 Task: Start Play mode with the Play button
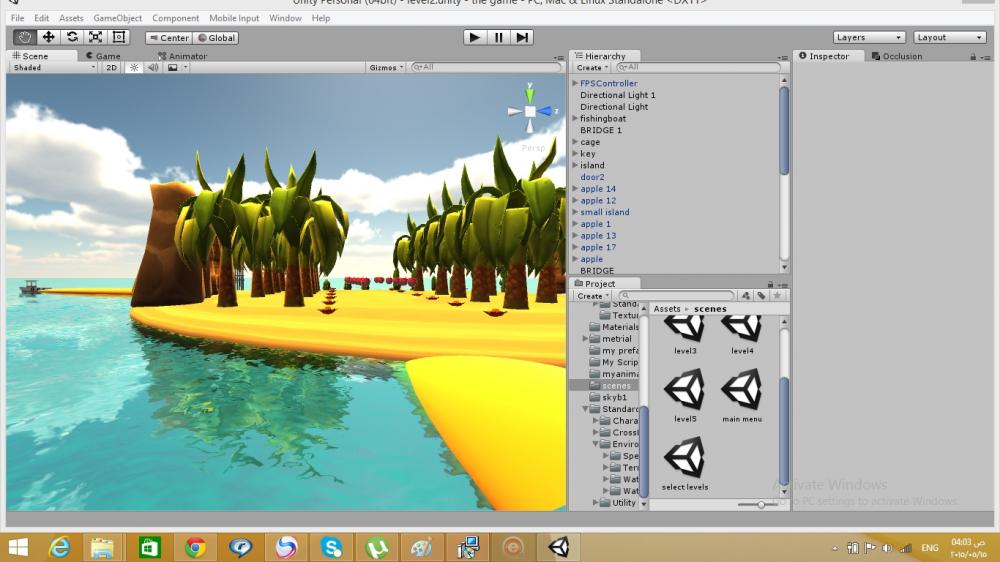[474, 38]
